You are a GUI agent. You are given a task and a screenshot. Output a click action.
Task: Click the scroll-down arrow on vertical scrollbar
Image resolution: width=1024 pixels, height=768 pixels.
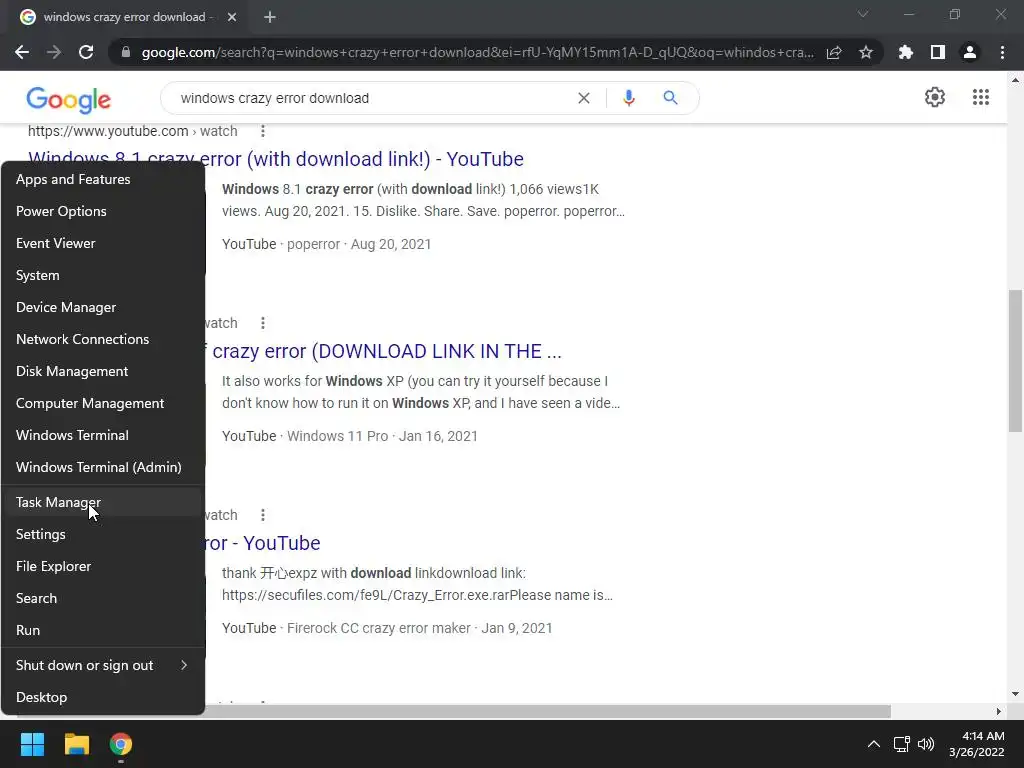pyautogui.click(x=1015, y=694)
